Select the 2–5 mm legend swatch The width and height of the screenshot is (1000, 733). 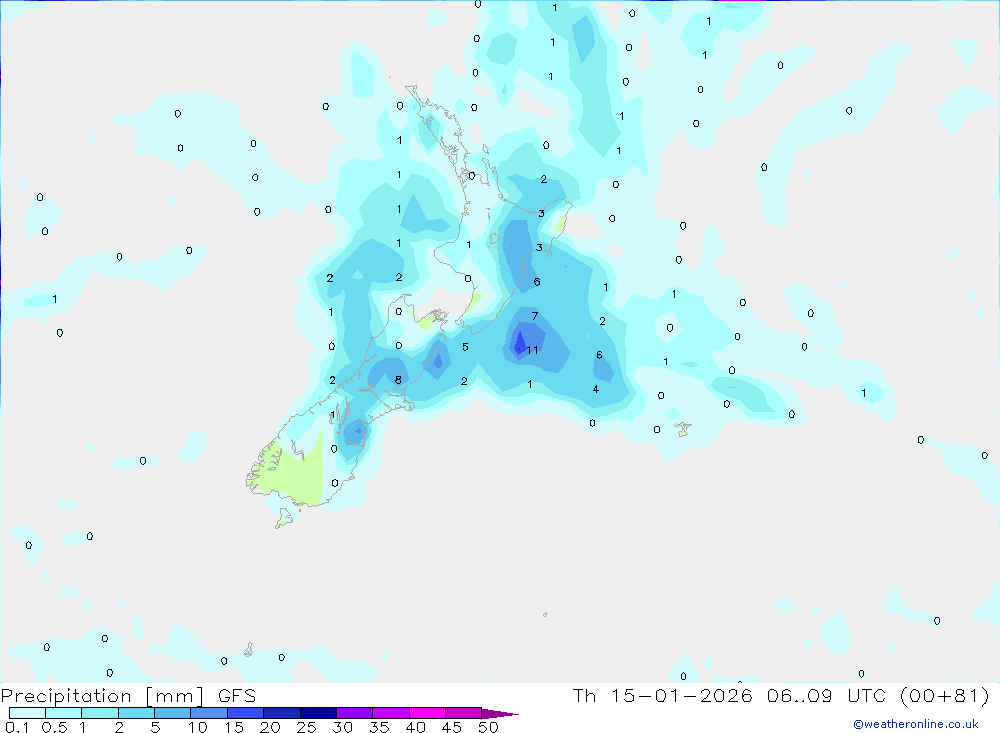pyautogui.click(x=136, y=713)
